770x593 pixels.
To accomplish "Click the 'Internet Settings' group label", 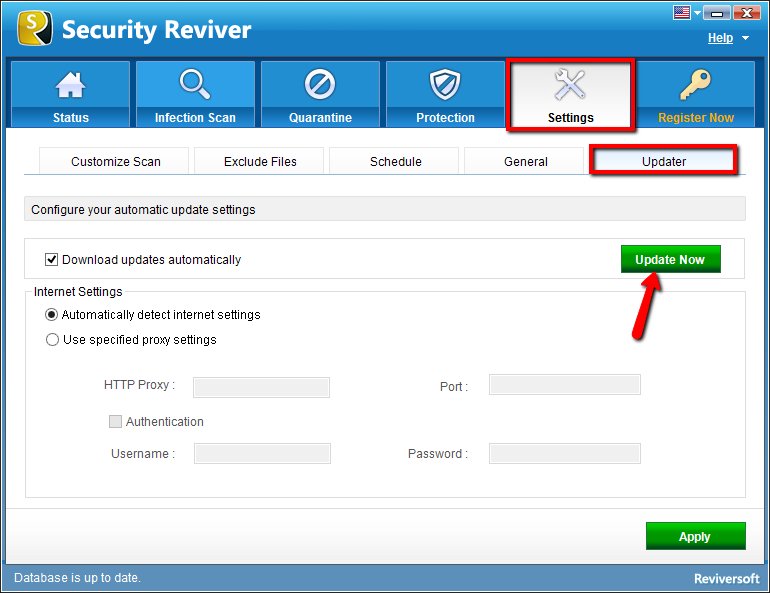I will [78, 292].
